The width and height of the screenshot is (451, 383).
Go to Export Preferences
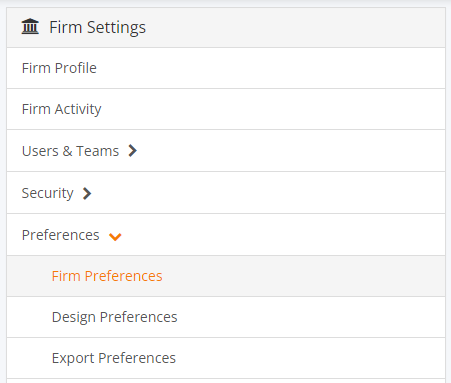pyautogui.click(x=114, y=358)
